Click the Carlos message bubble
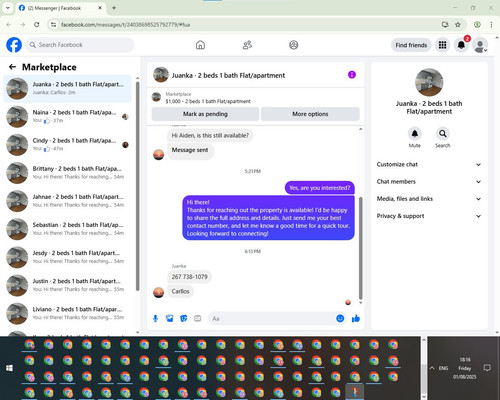 (180, 291)
